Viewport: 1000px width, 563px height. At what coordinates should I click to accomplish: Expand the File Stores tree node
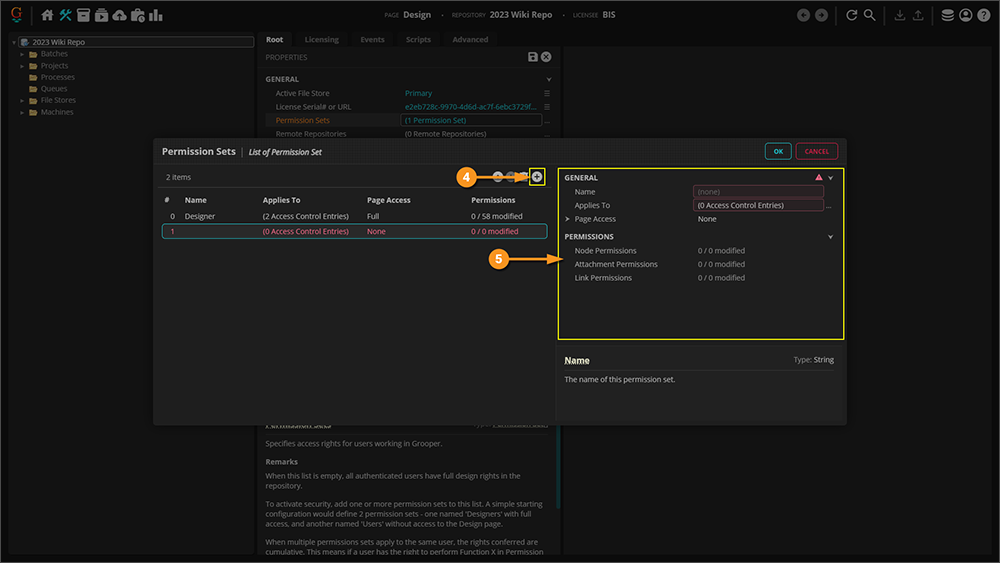22,100
